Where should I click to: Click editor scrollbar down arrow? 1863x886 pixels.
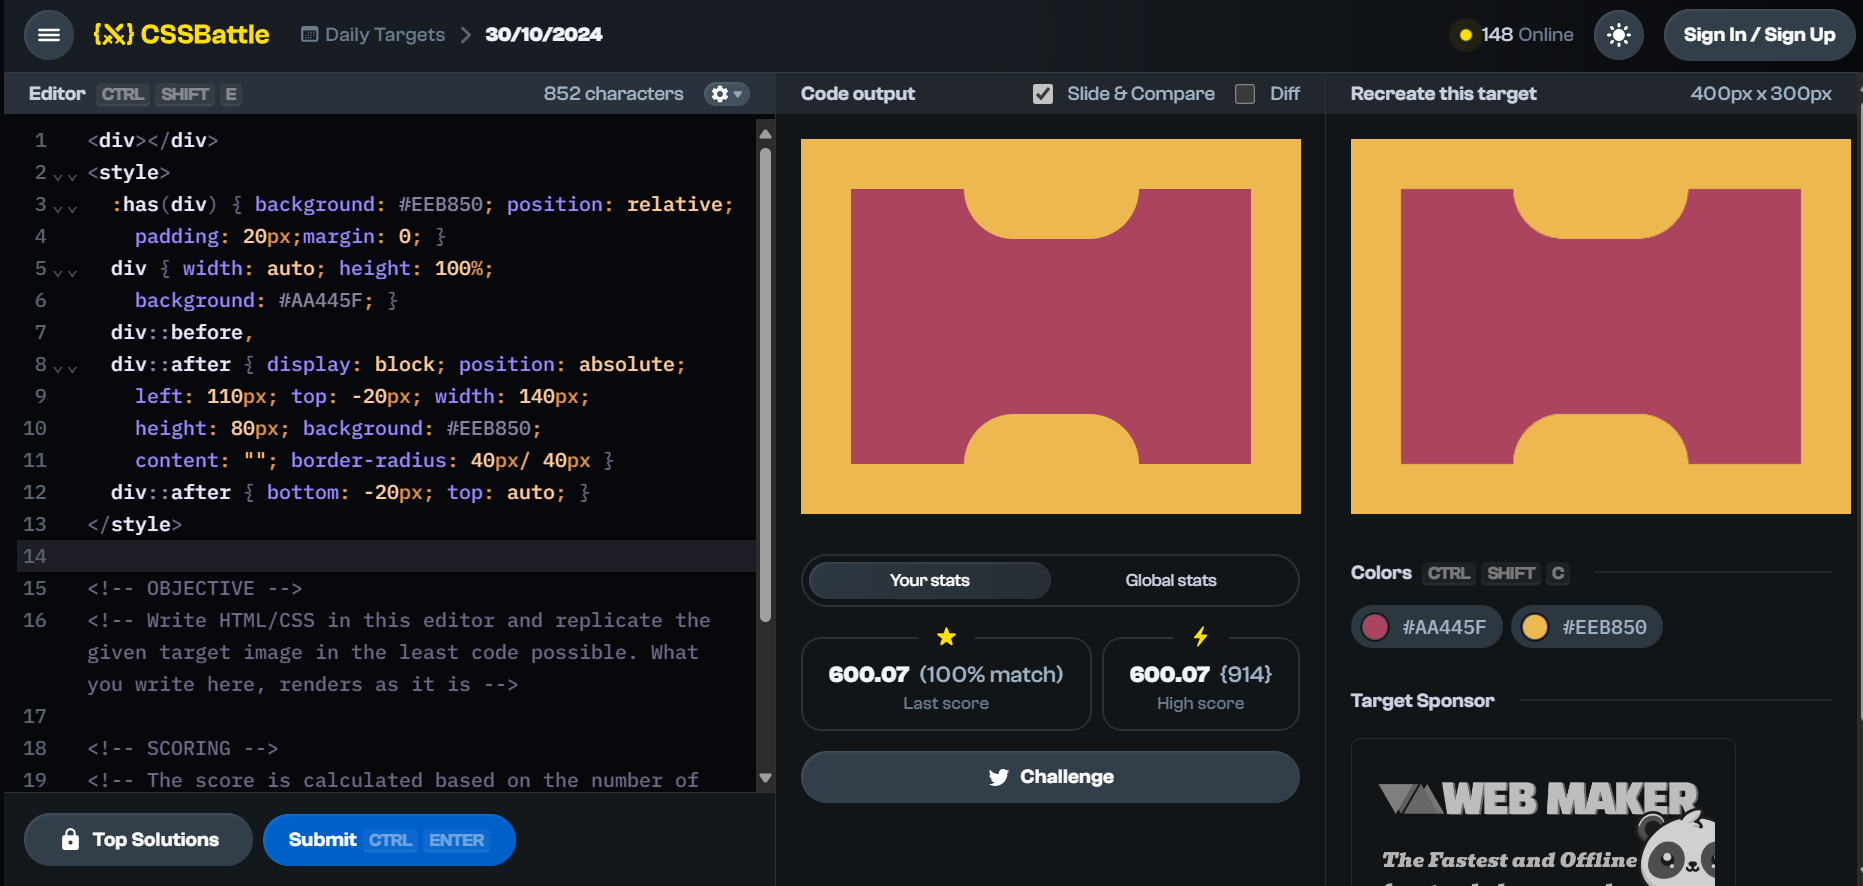765,778
